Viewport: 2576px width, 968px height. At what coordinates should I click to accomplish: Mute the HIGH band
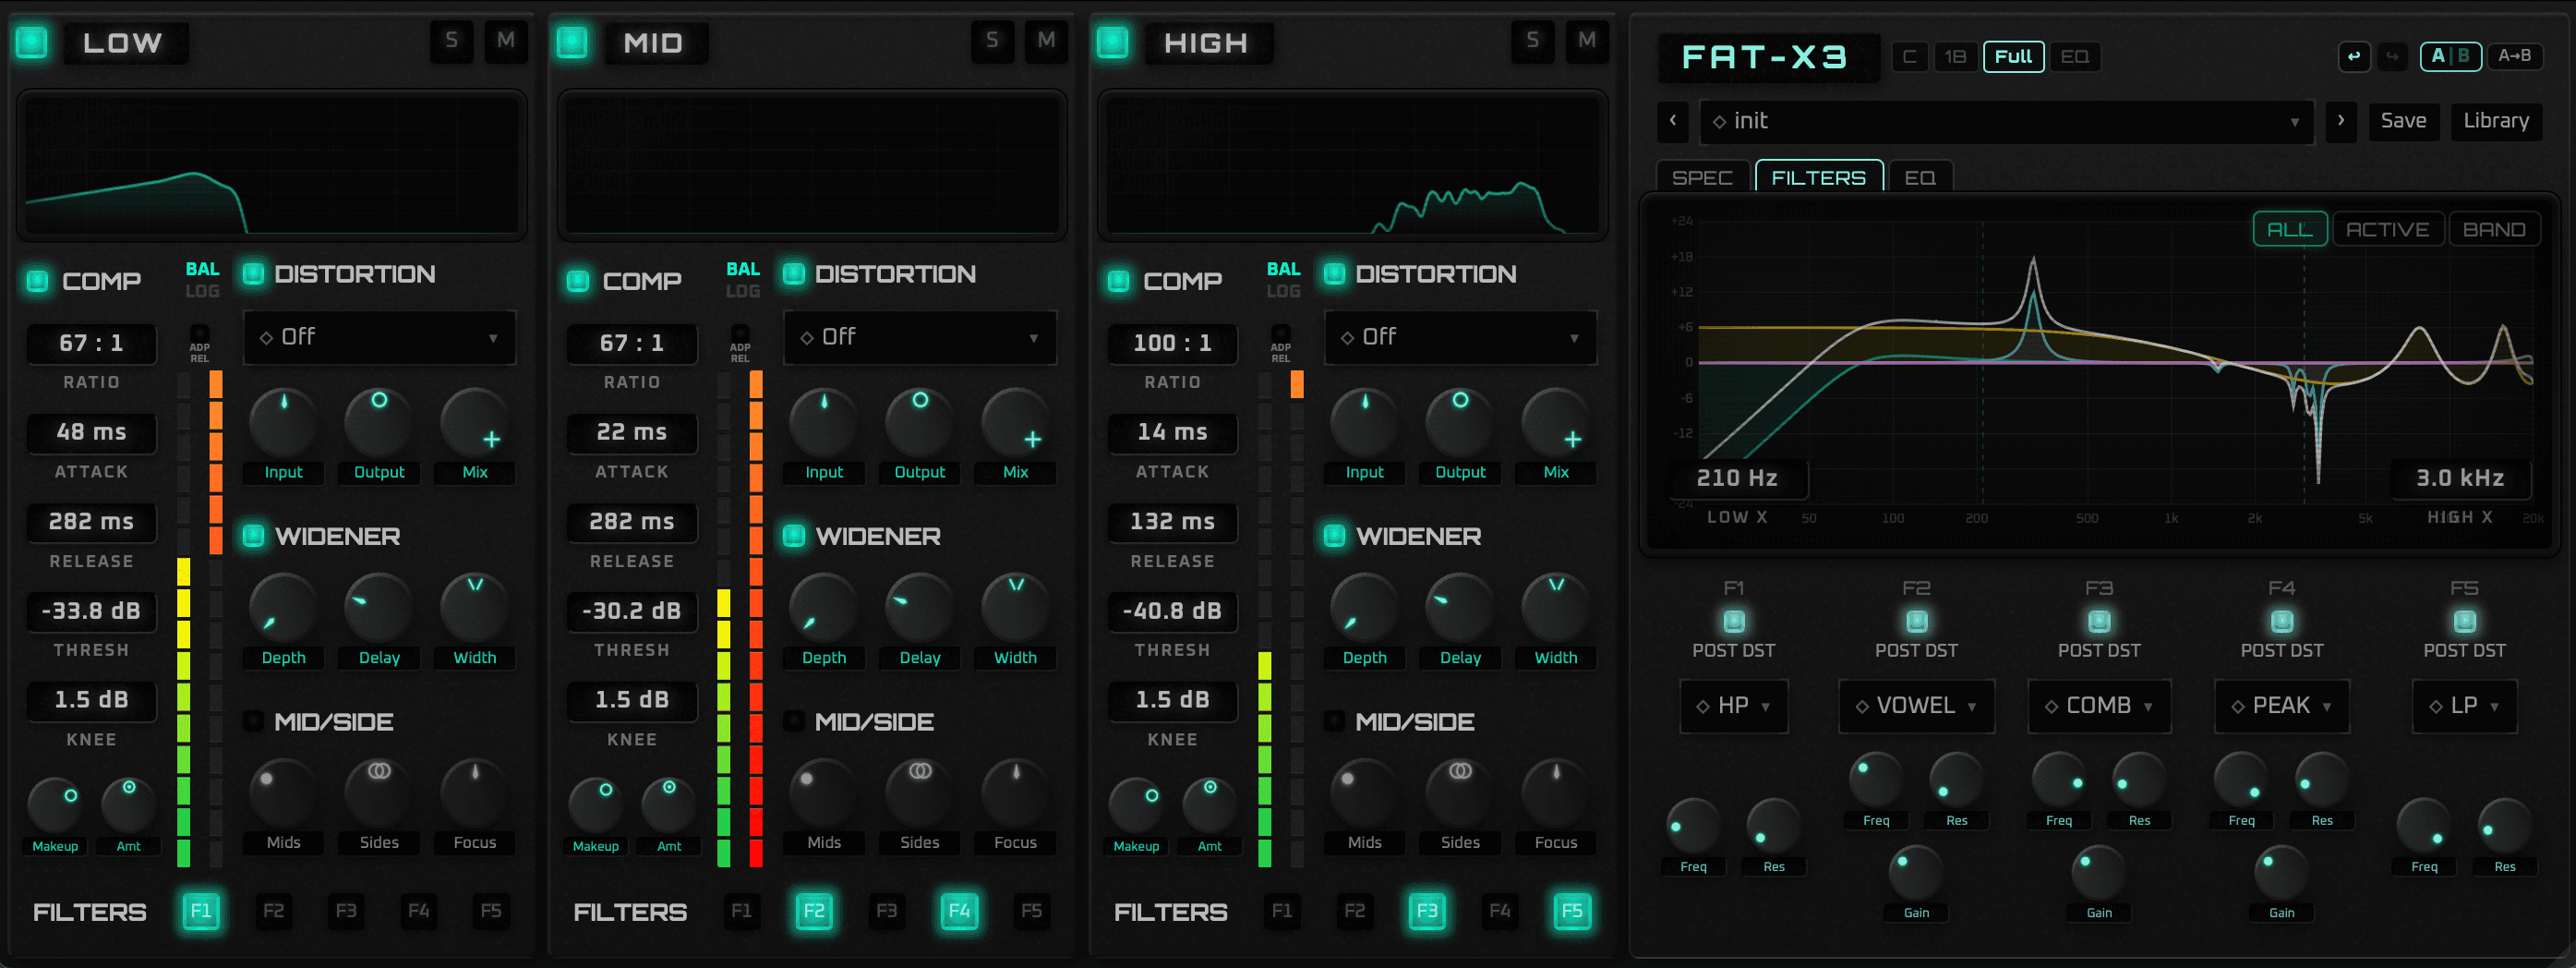[x=1586, y=42]
